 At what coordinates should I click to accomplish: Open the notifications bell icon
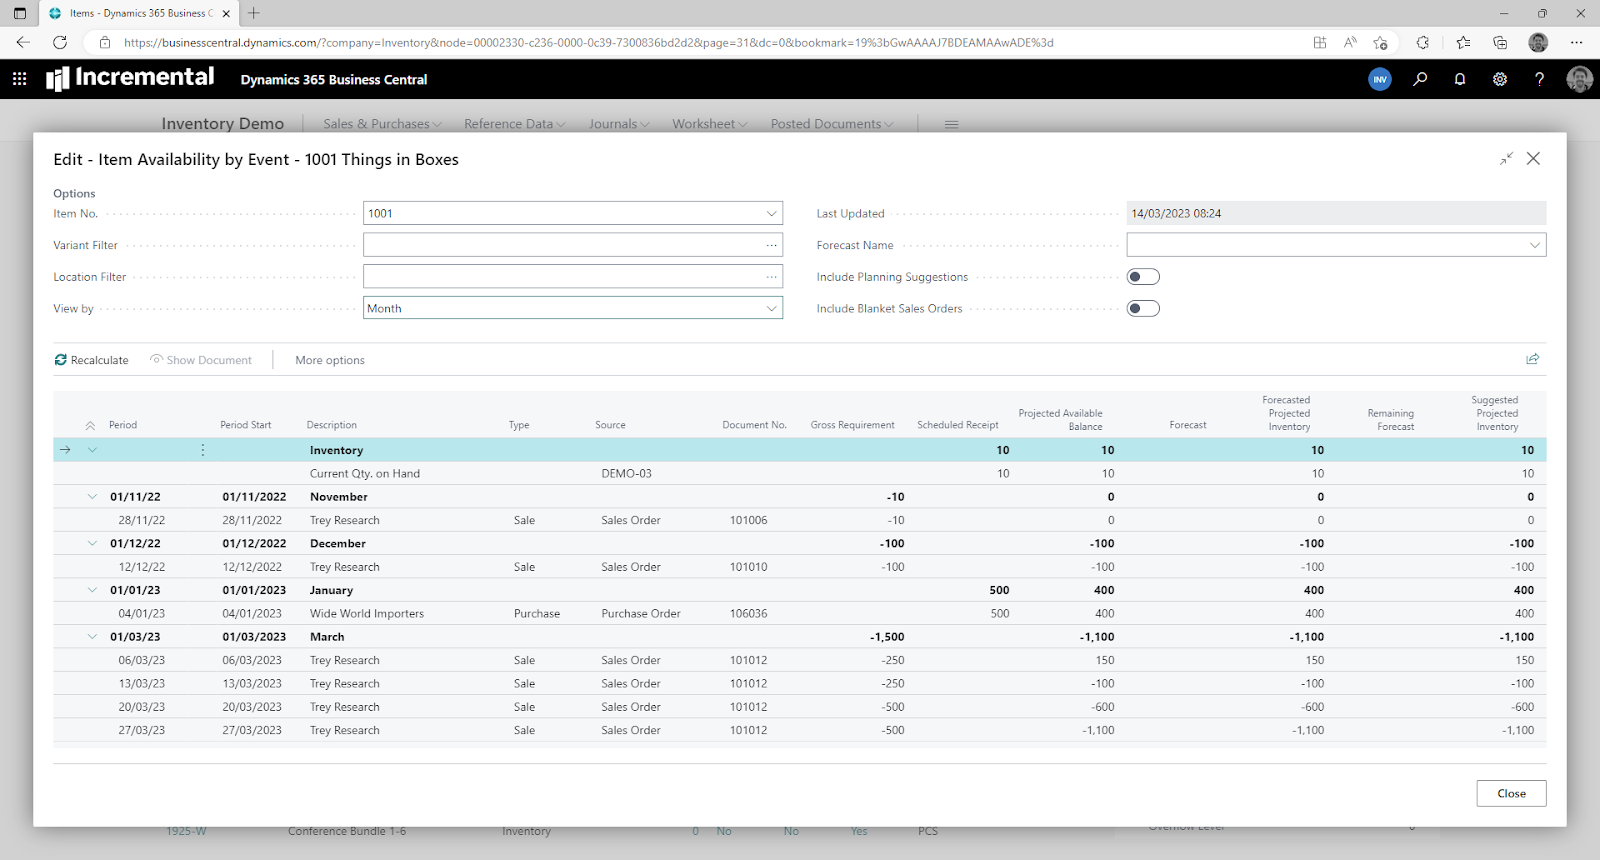(x=1460, y=79)
